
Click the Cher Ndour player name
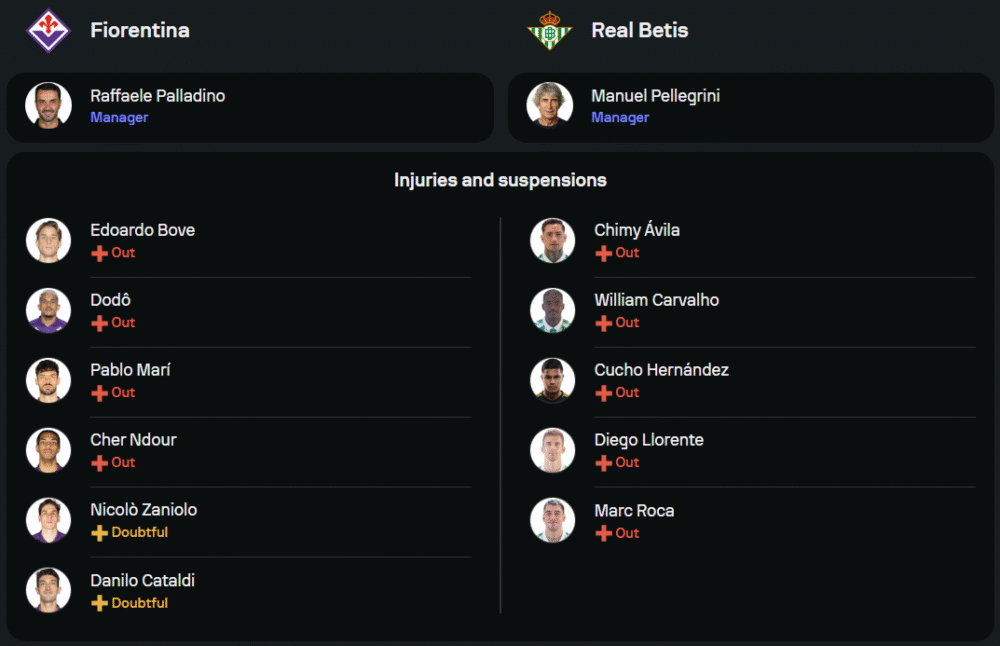pos(133,440)
